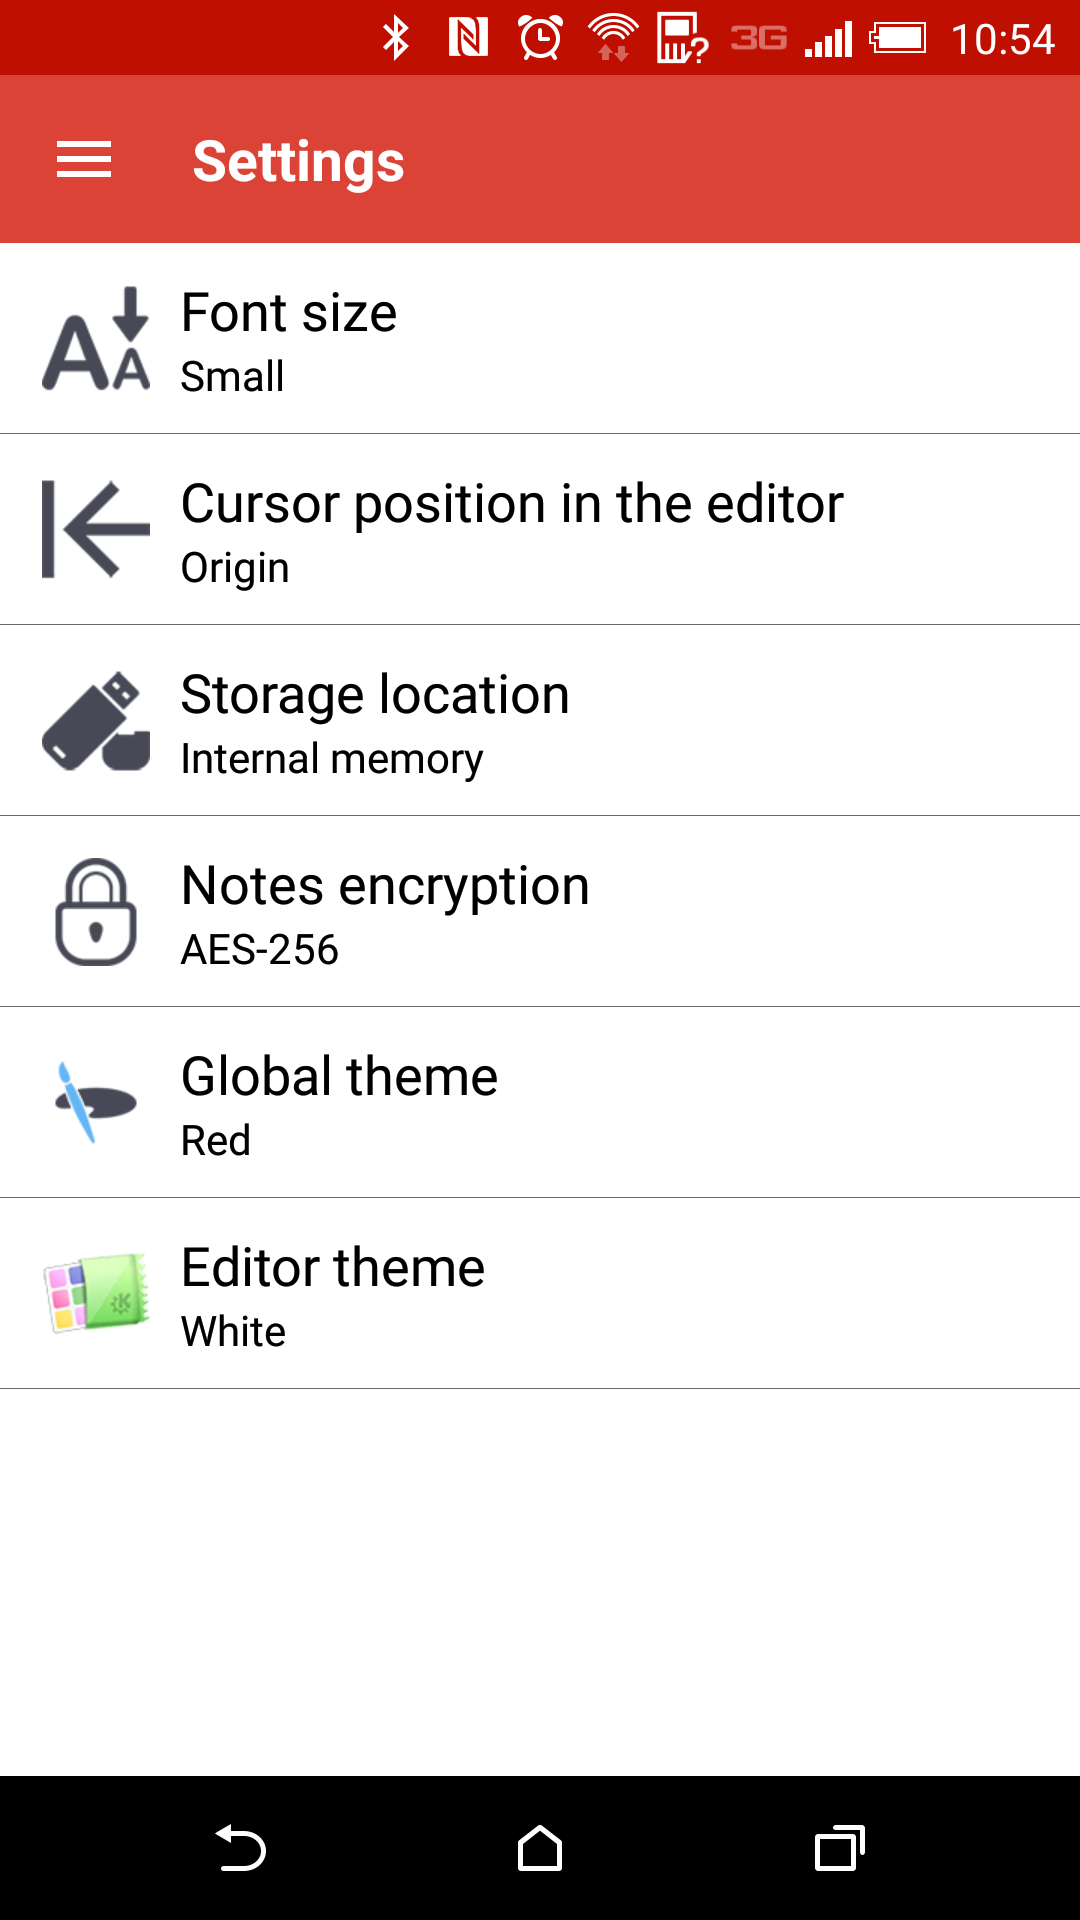The width and height of the screenshot is (1080, 1920).
Task: Open Notes encryption option
Action: tap(540, 911)
